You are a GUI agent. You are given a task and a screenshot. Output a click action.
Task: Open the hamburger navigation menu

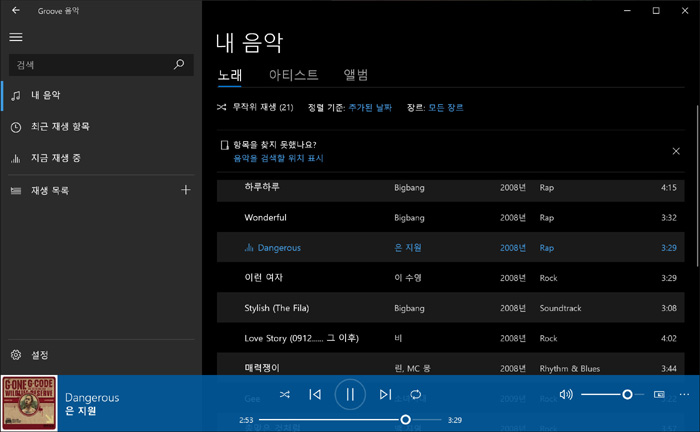15,37
